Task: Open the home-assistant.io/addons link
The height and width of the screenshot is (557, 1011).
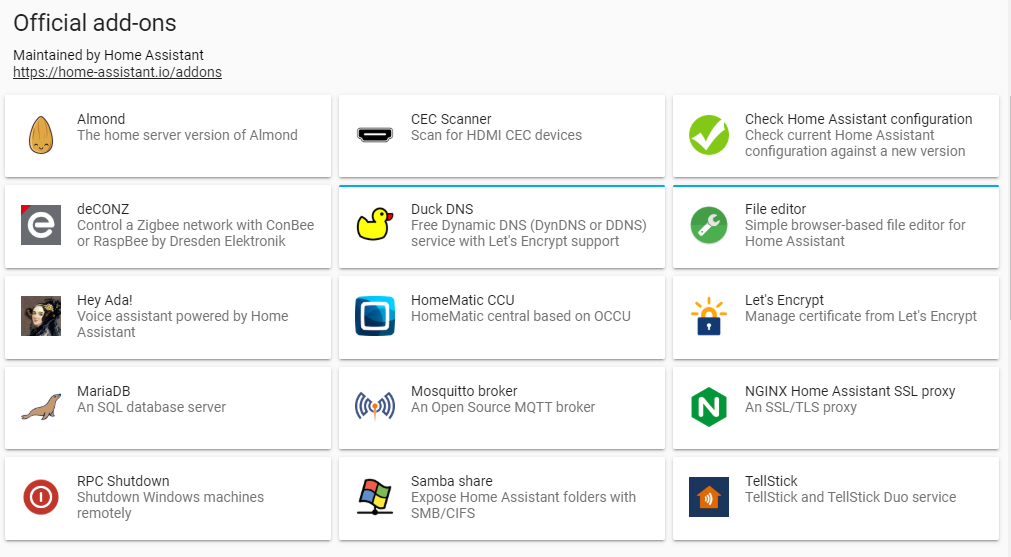Action: pos(117,72)
